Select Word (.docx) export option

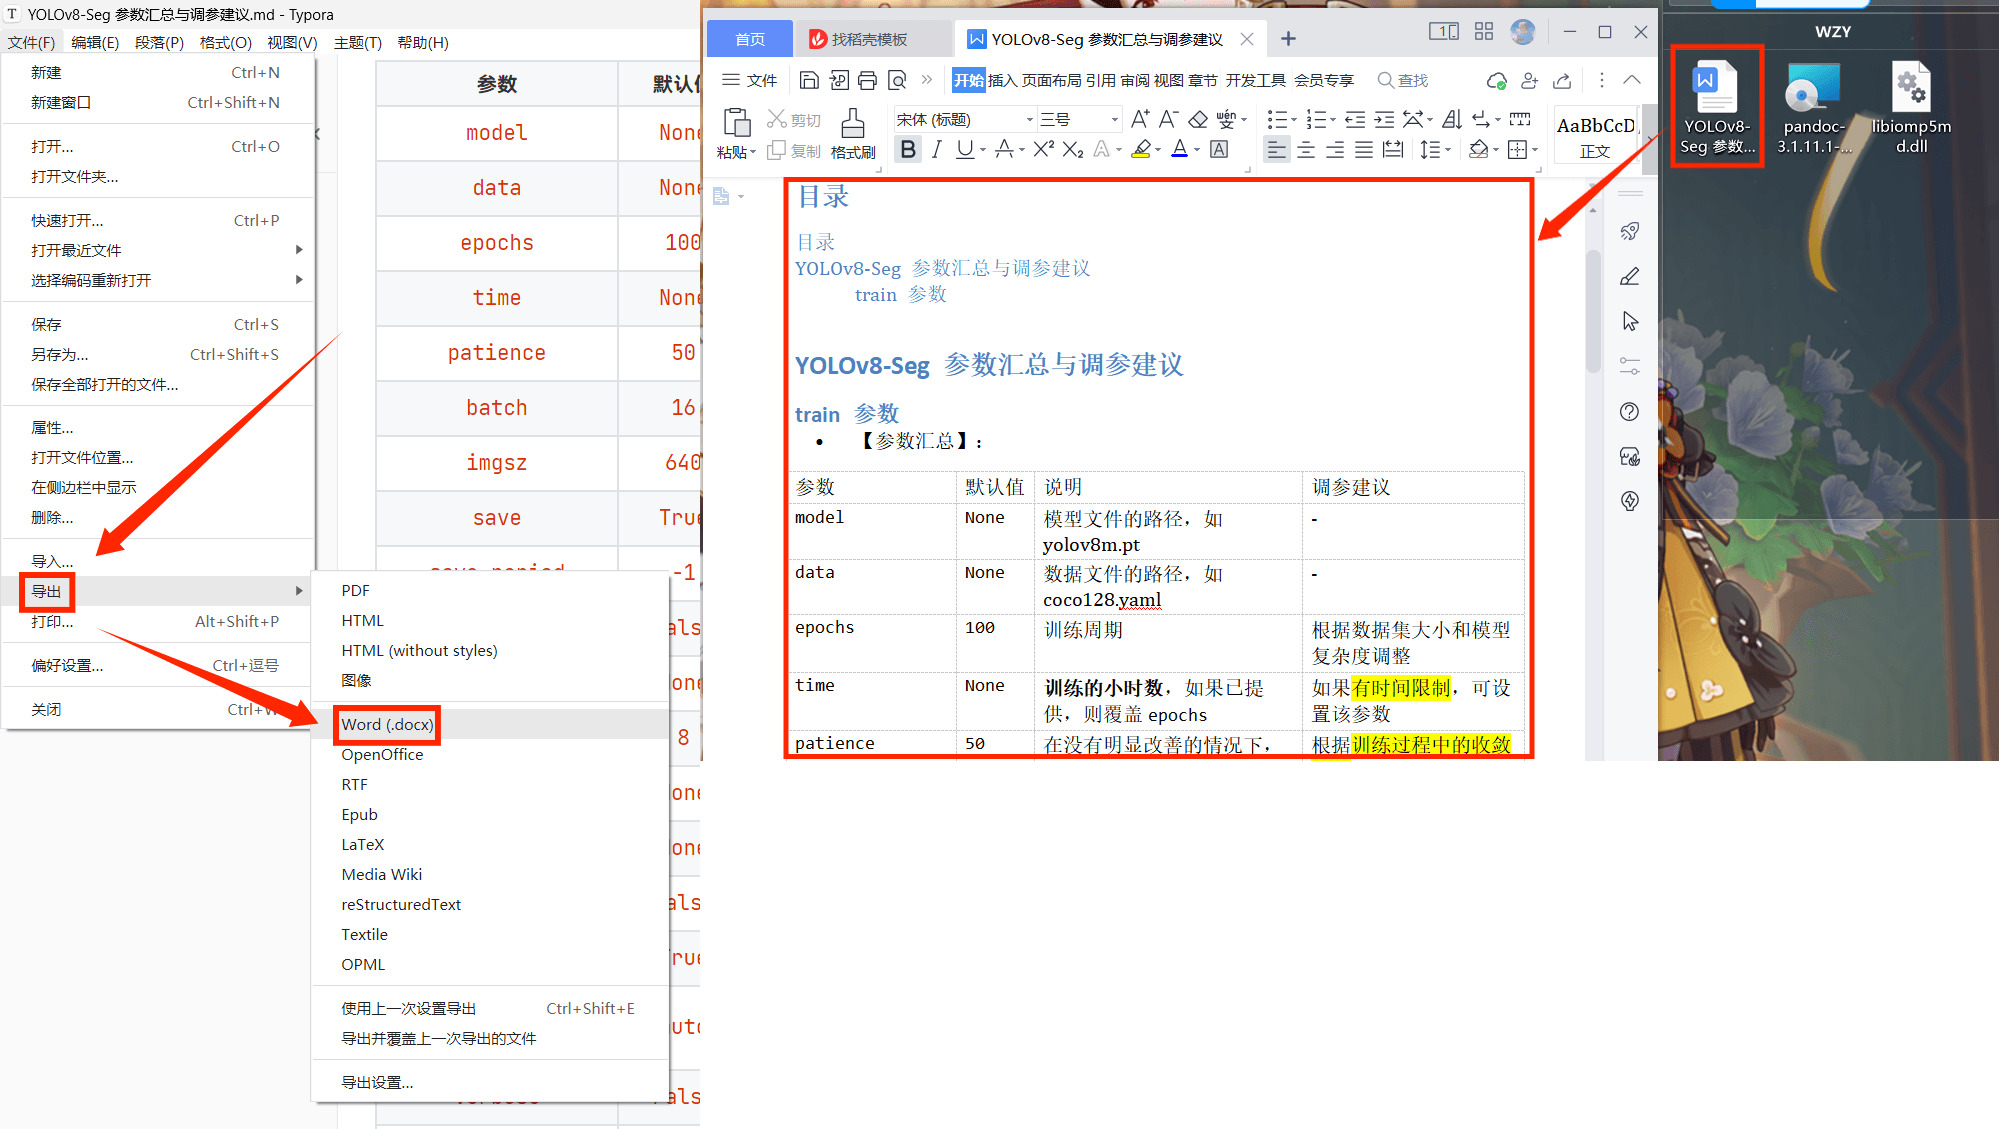point(387,724)
